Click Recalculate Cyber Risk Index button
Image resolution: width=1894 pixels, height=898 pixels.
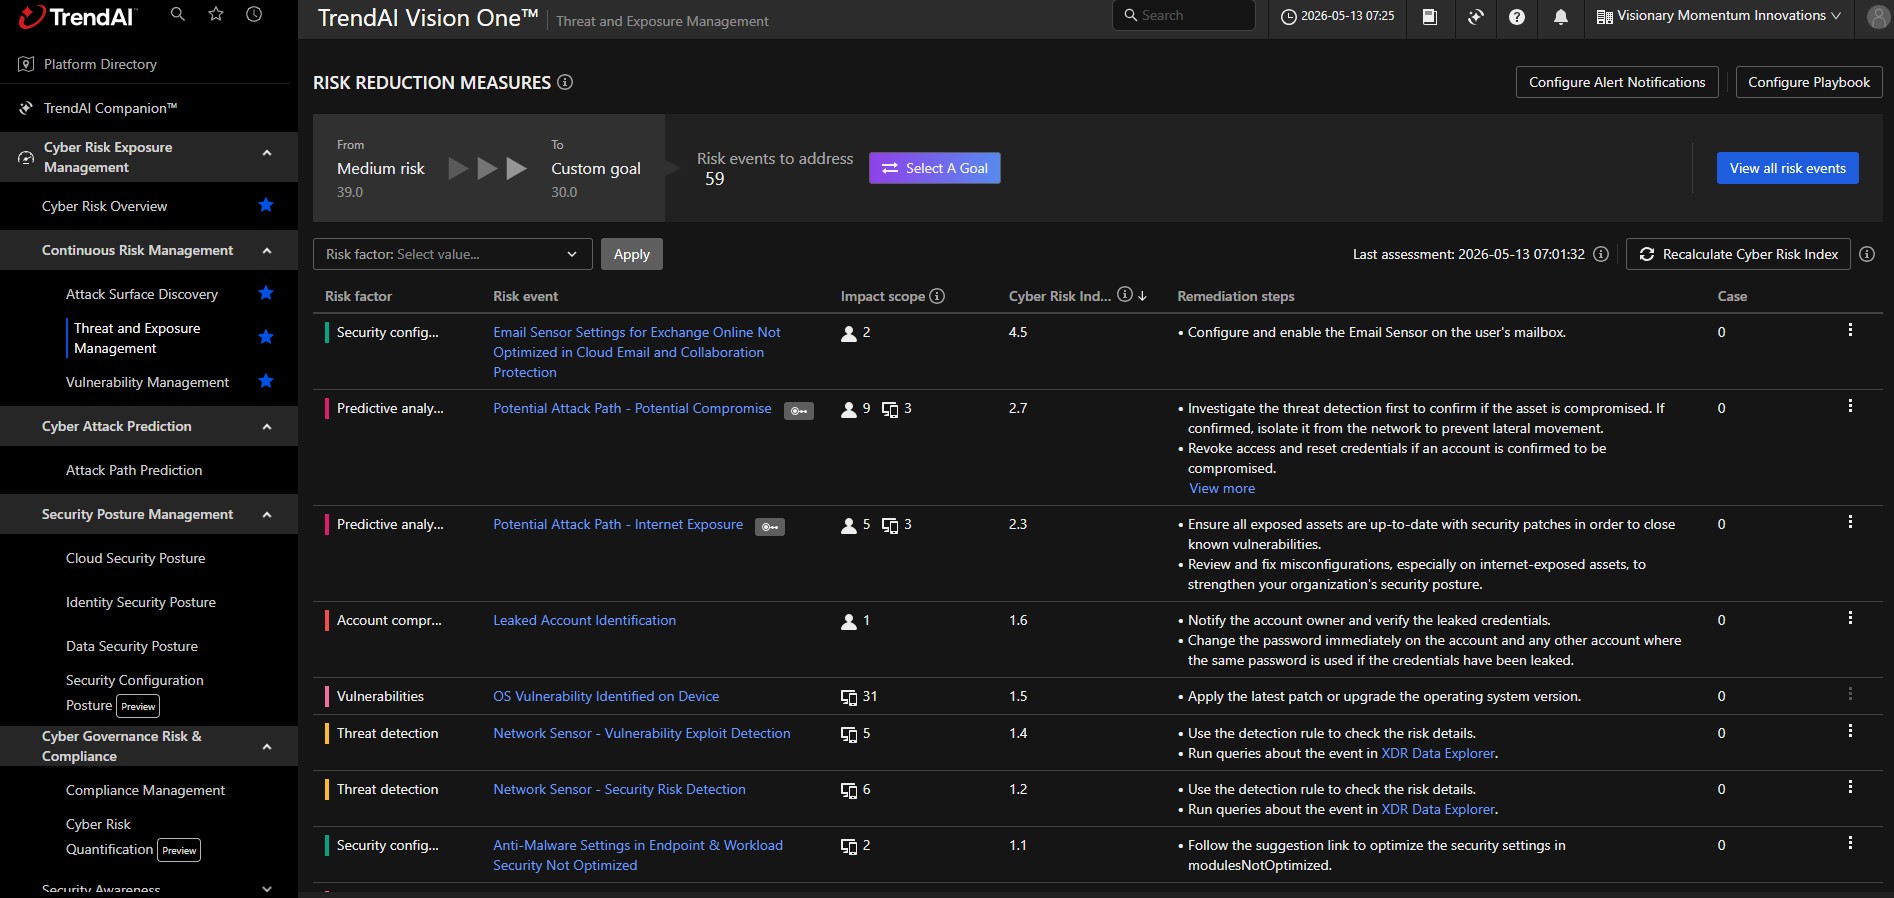(x=1738, y=254)
